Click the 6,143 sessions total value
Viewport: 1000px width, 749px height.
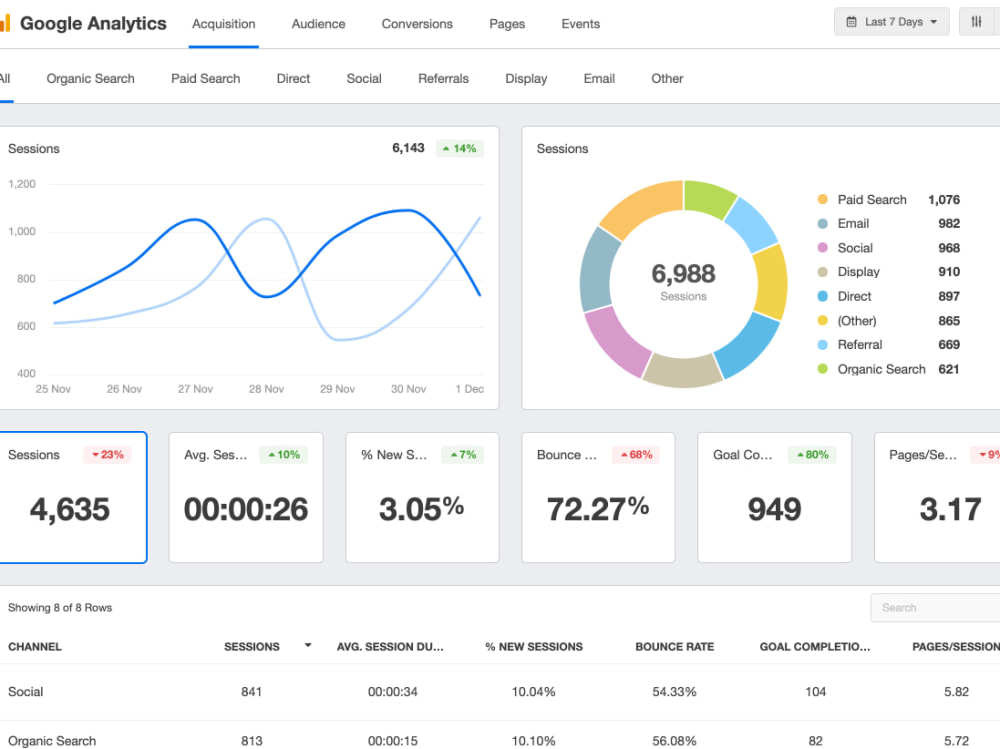pos(408,148)
